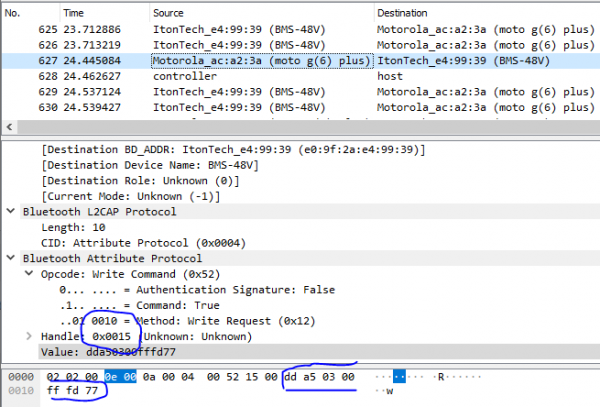Click the Source column header
The height and width of the screenshot is (407, 600).
[x=262, y=13]
